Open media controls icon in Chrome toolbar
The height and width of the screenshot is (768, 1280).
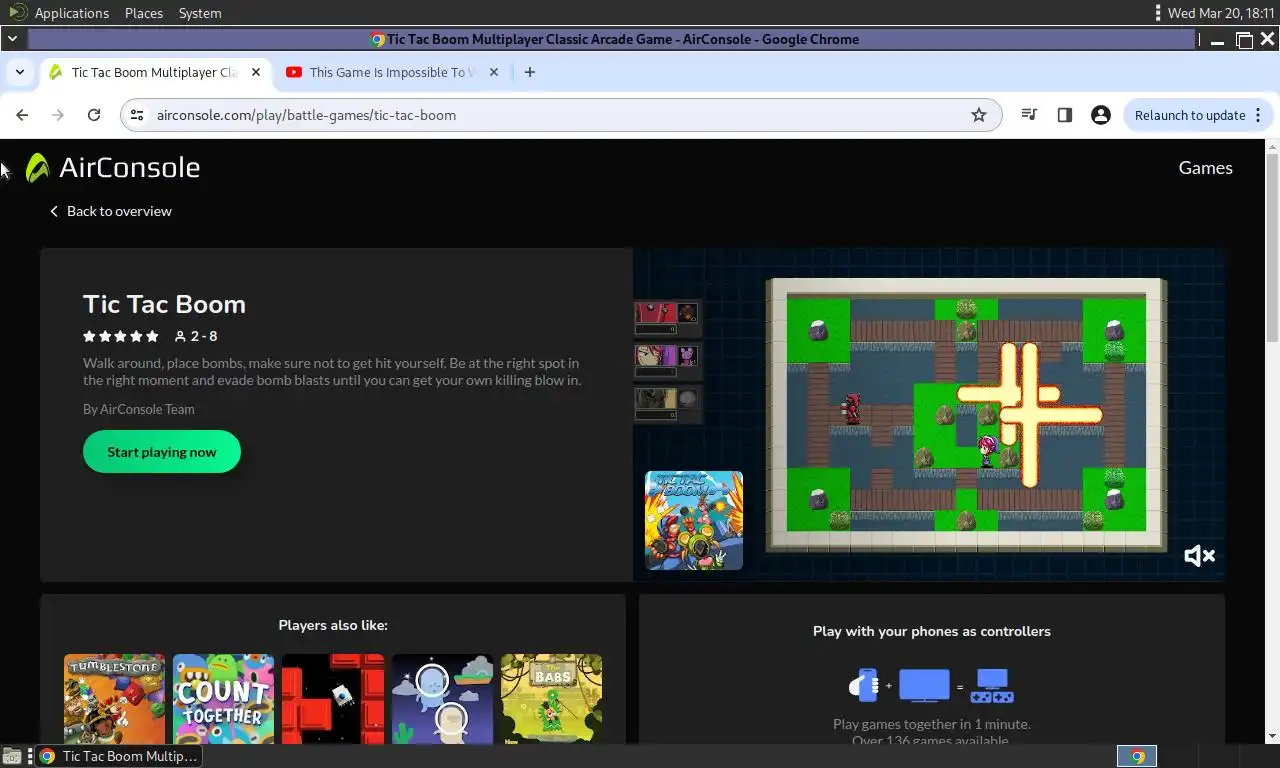pos(1028,115)
